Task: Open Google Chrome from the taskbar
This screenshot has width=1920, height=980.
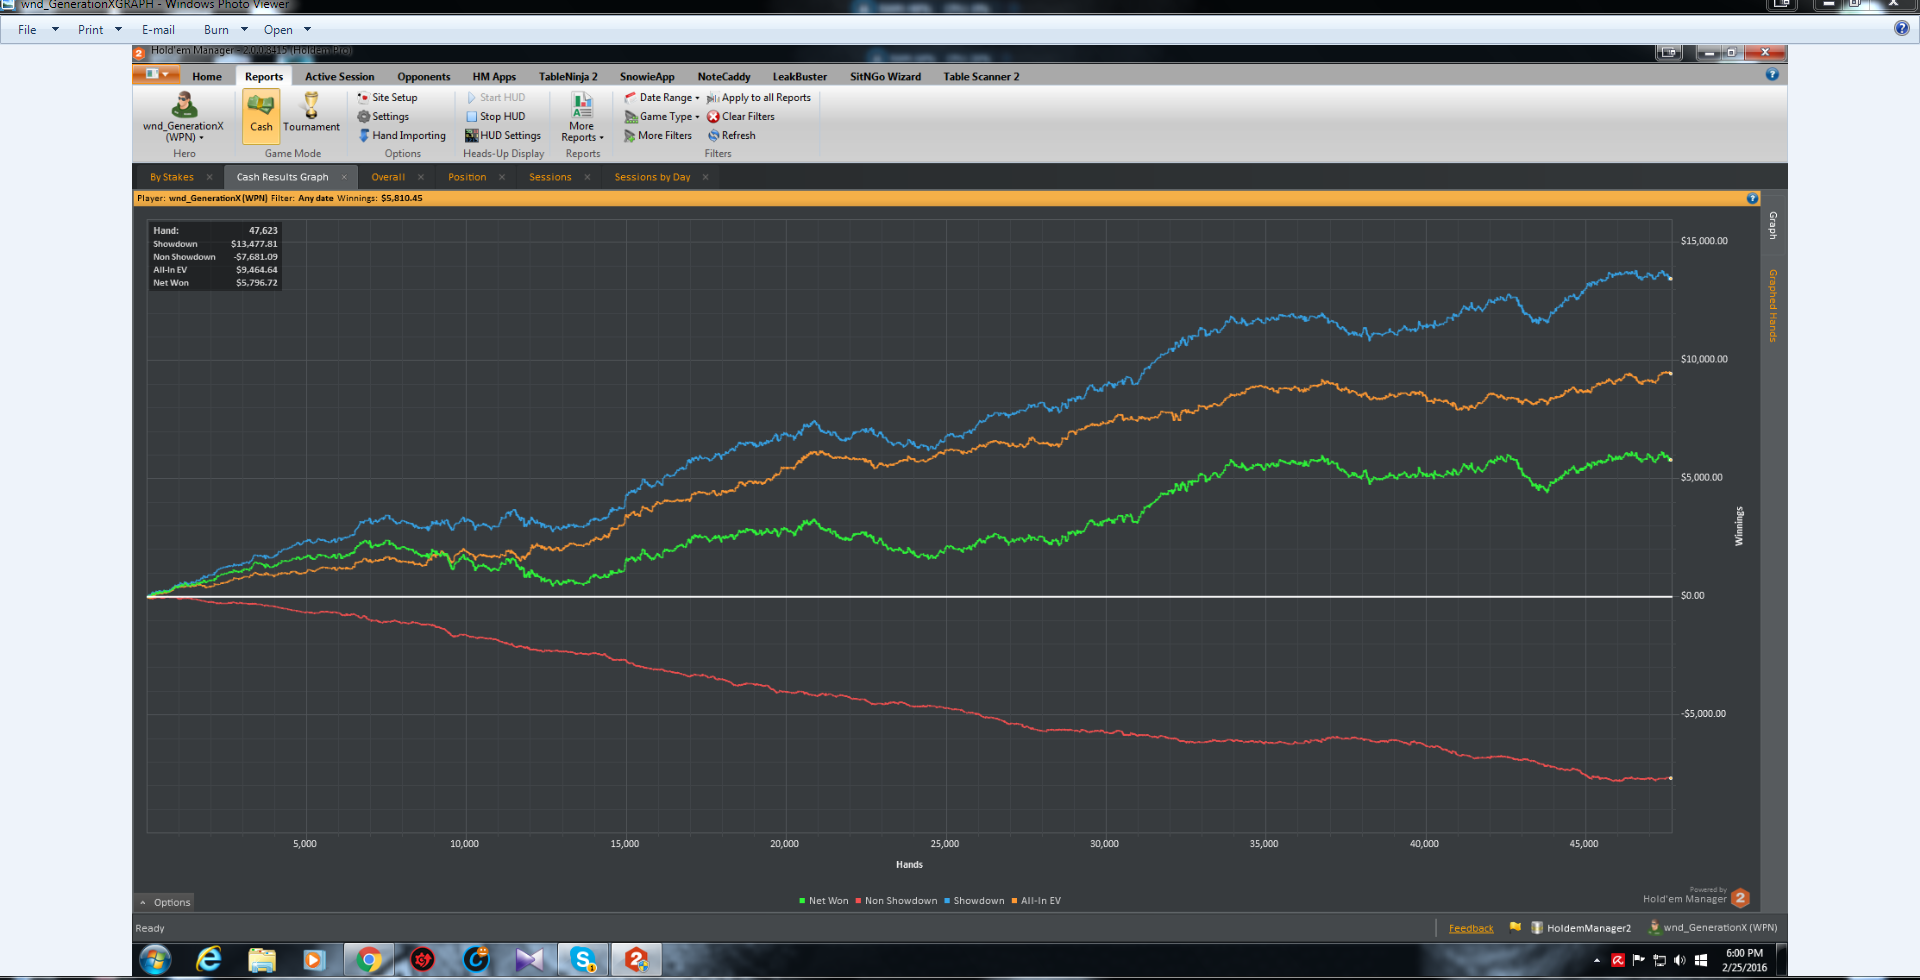Action: click(369, 960)
